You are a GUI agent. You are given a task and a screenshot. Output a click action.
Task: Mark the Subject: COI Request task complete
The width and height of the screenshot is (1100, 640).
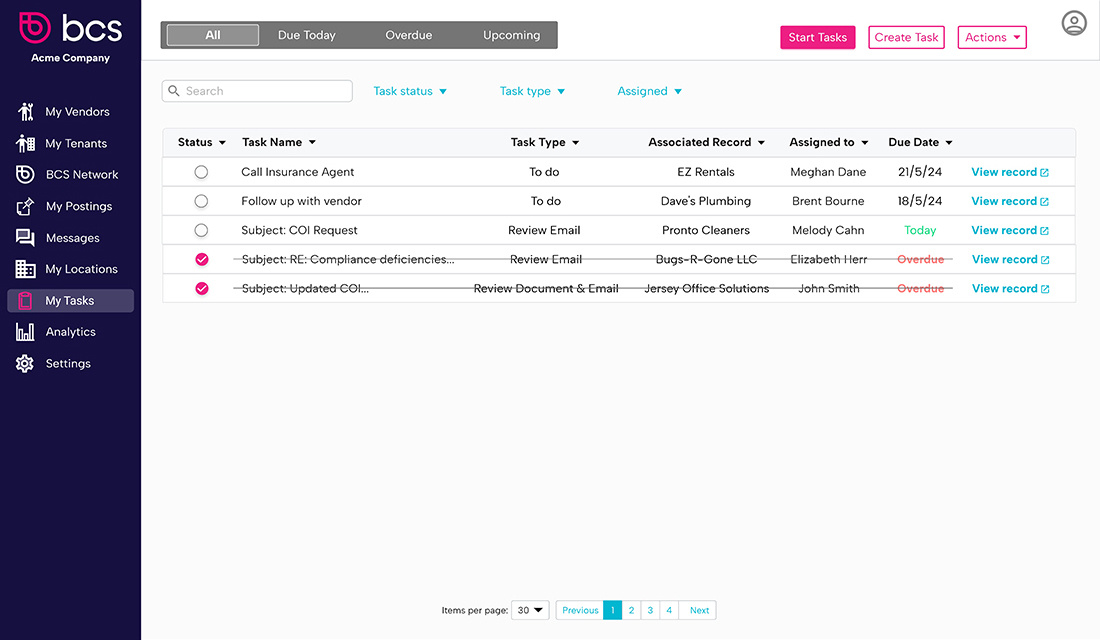coord(201,229)
